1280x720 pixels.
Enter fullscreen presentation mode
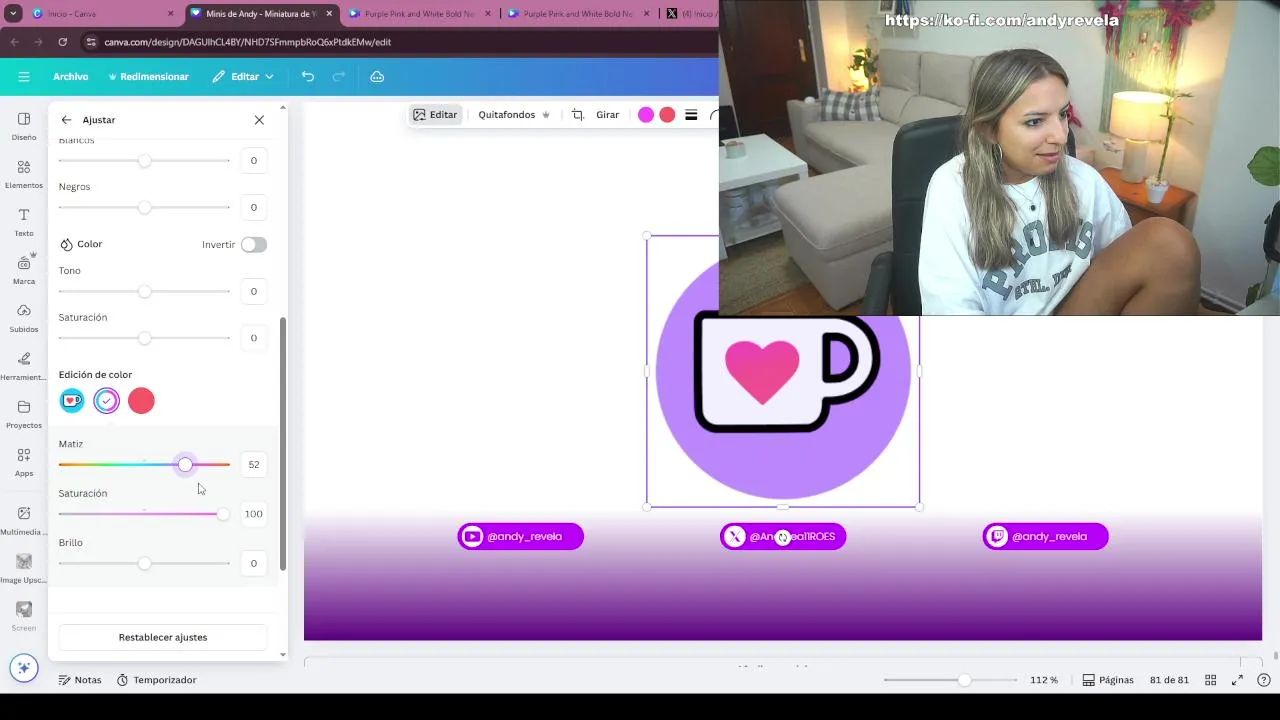click(x=1237, y=680)
